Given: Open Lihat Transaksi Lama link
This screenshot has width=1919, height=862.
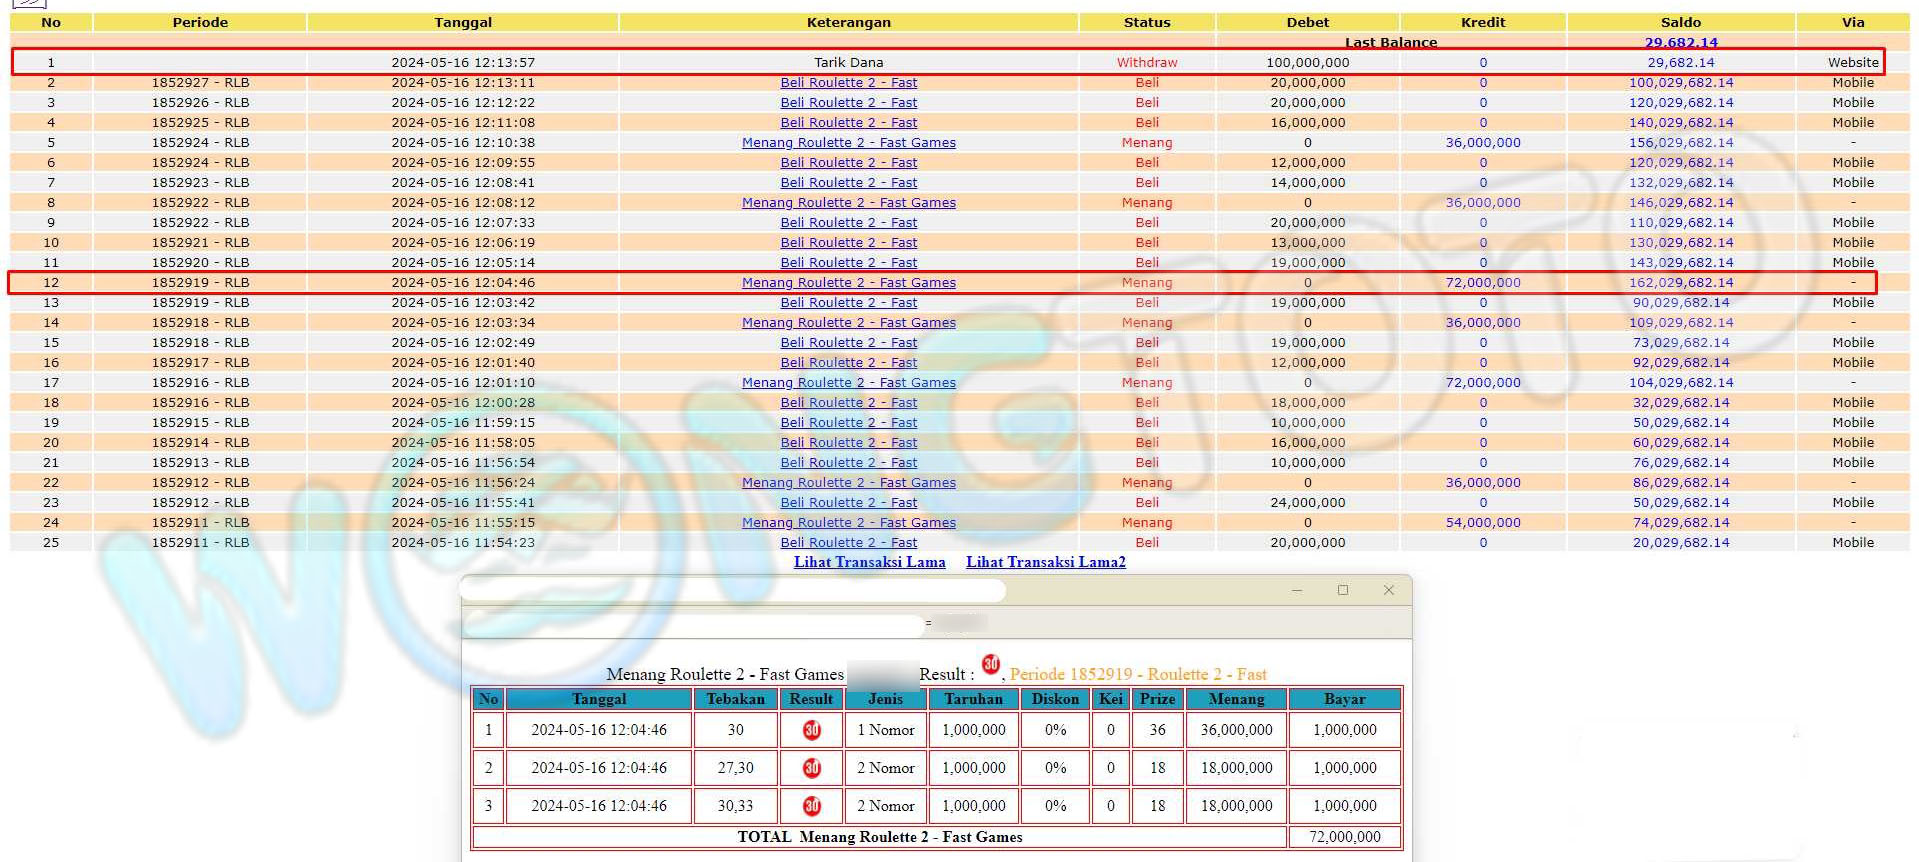Looking at the screenshot, I should (869, 562).
